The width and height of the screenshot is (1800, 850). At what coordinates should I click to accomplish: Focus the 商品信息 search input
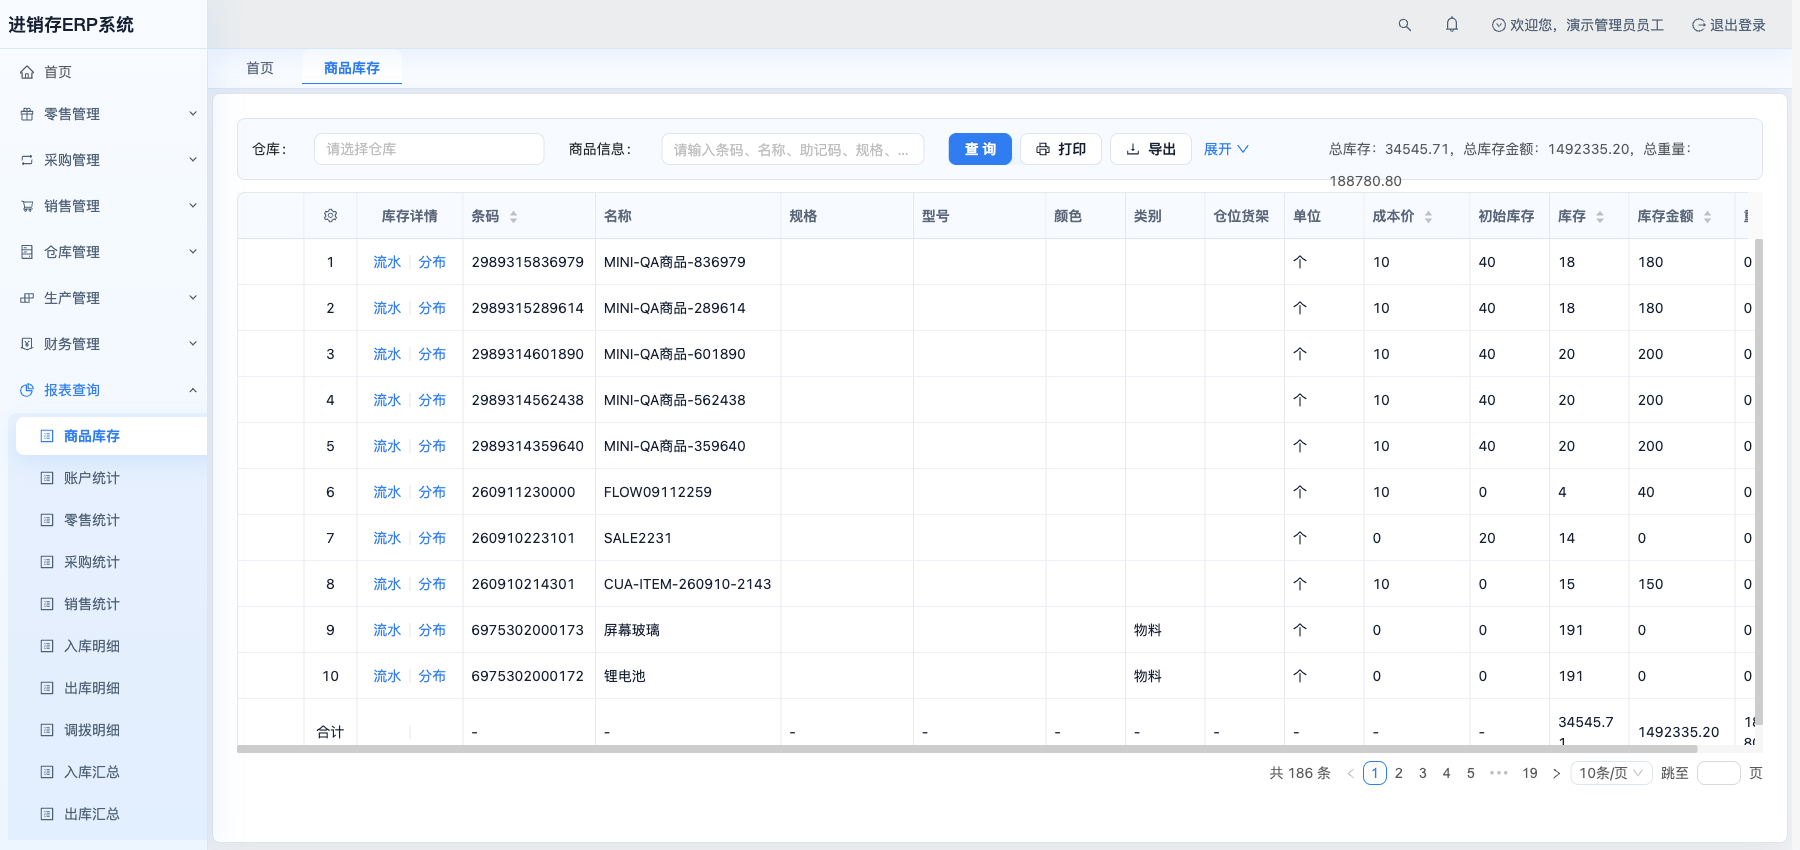point(793,149)
